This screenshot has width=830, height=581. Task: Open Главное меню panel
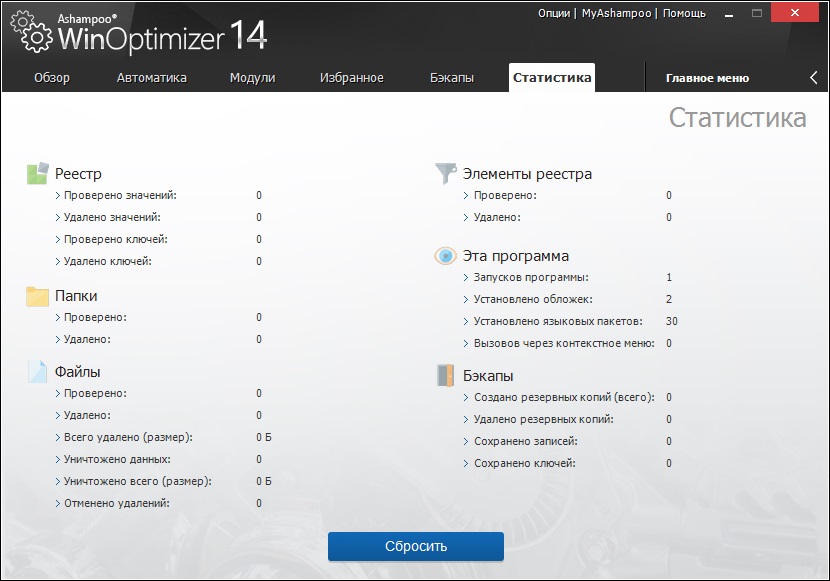click(707, 78)
